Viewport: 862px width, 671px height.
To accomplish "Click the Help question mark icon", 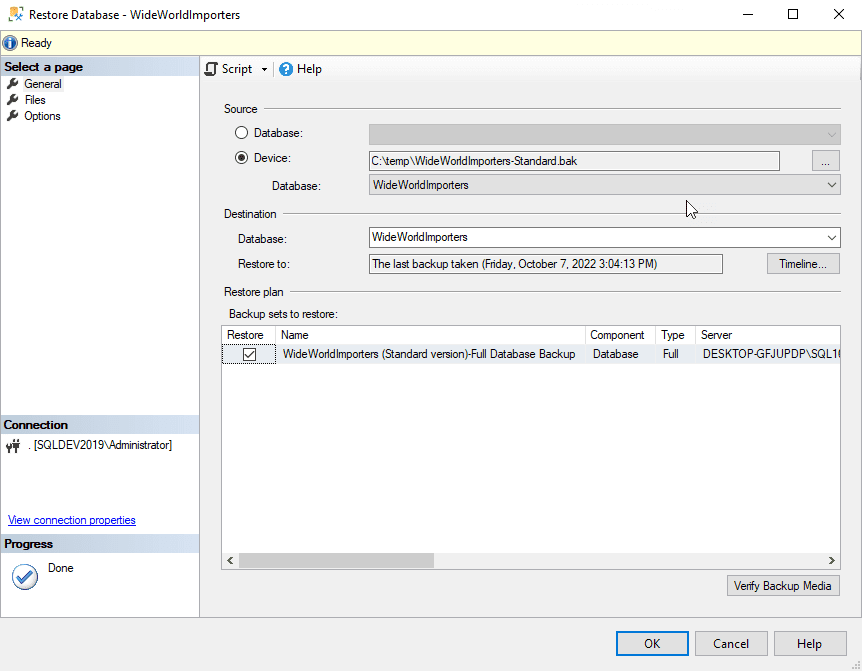I will coord(286,69).
